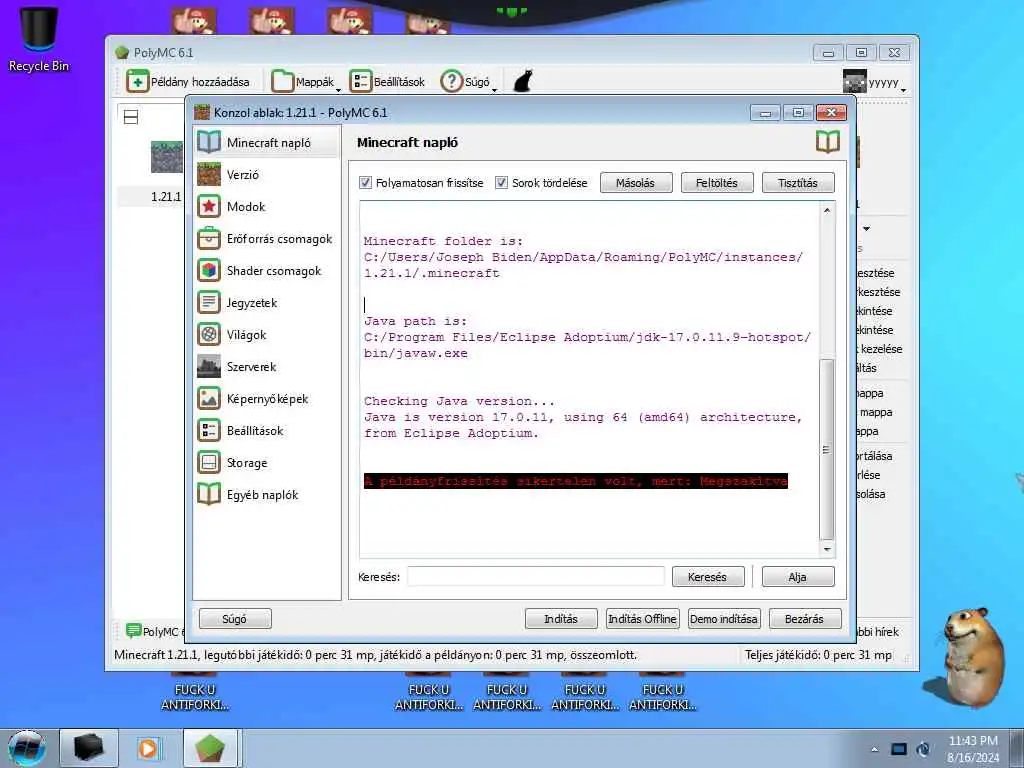Click the Tisztítás button
The image size is (1024, 768).
pos(798,183)
